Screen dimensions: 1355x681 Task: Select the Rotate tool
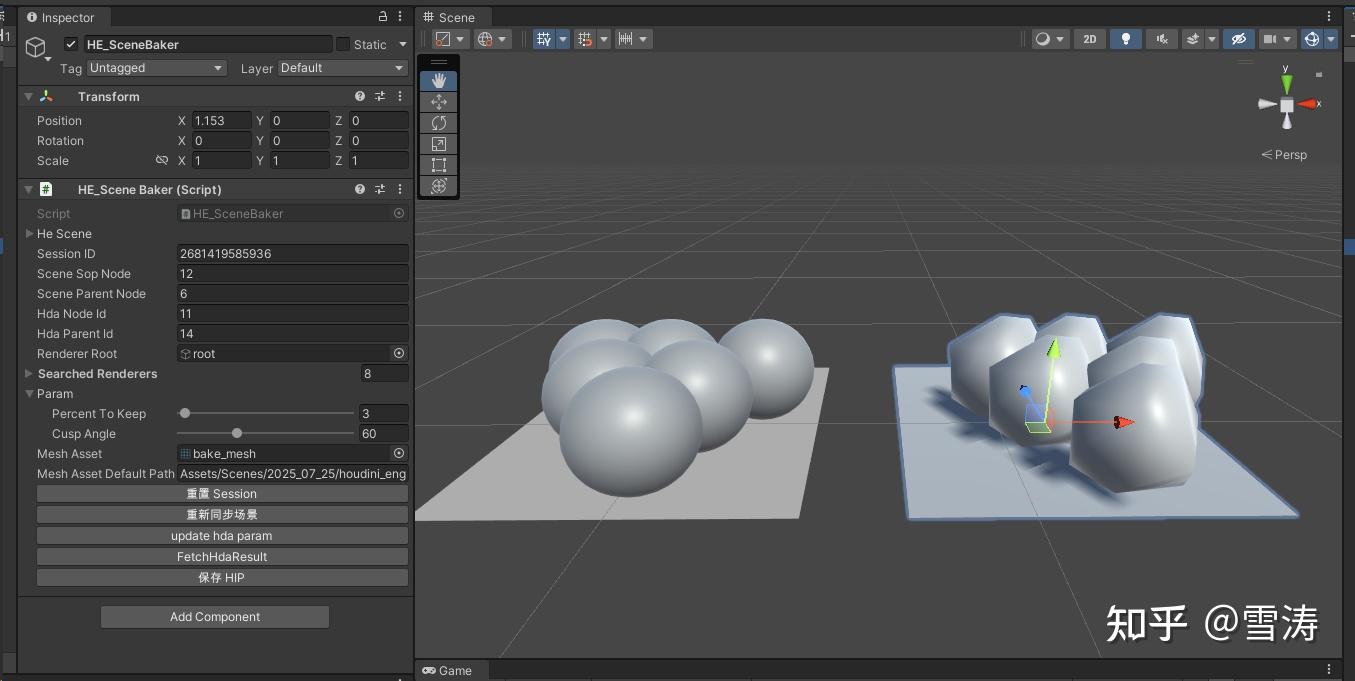coord(438,122)
